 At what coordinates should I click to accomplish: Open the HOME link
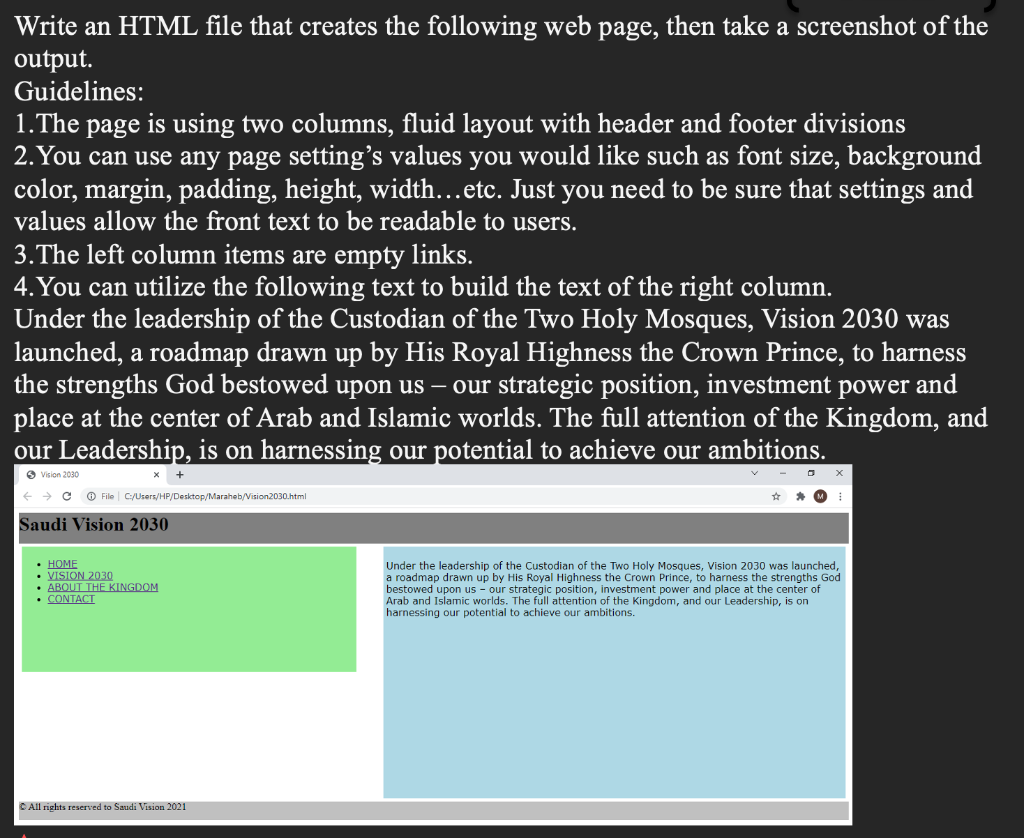pos(62,563)
